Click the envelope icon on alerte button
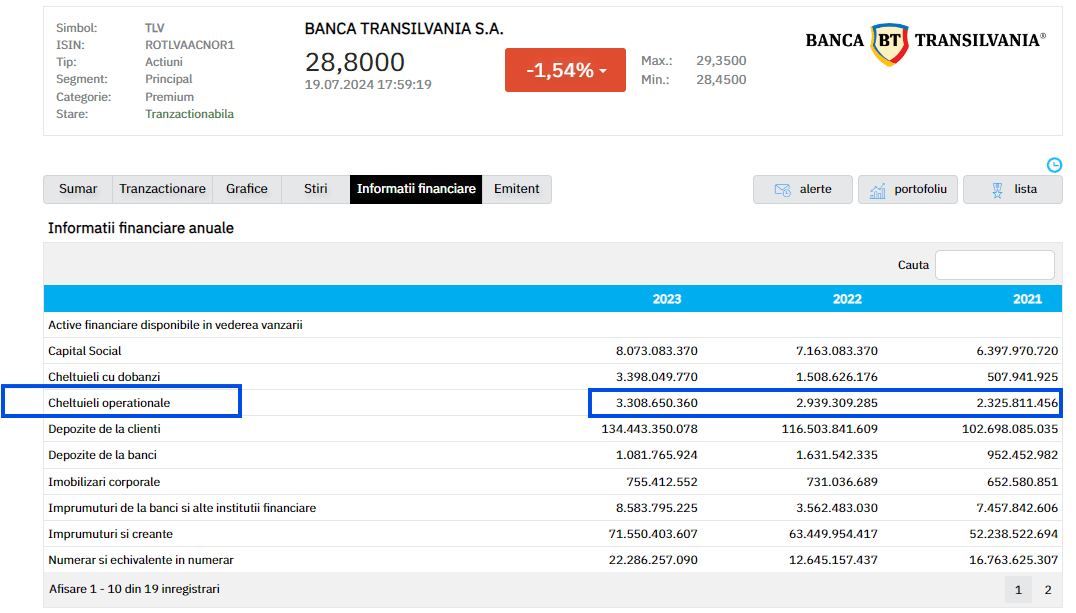 point(783,190)
